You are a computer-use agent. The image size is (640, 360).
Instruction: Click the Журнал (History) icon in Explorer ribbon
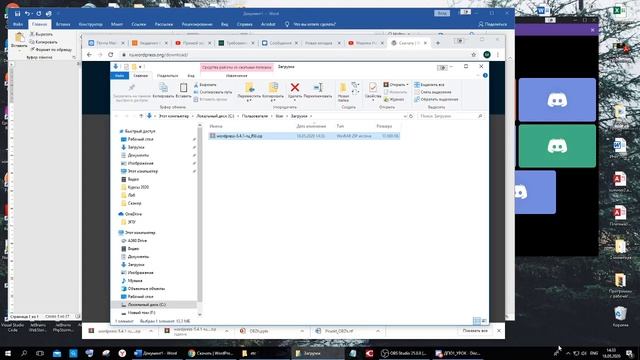click(394, 99)
